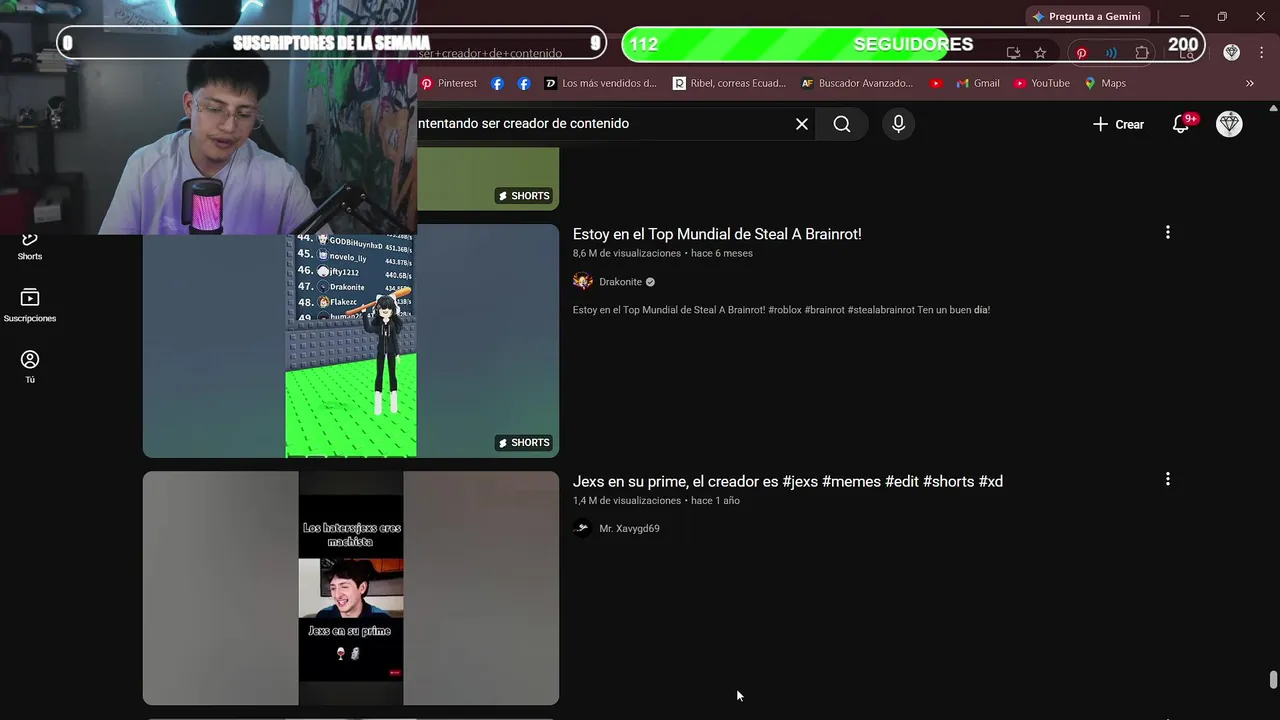Click '8,6 M de visualizaciones' text
This screenshot has width=1280, height=720.
coord(627,253)
